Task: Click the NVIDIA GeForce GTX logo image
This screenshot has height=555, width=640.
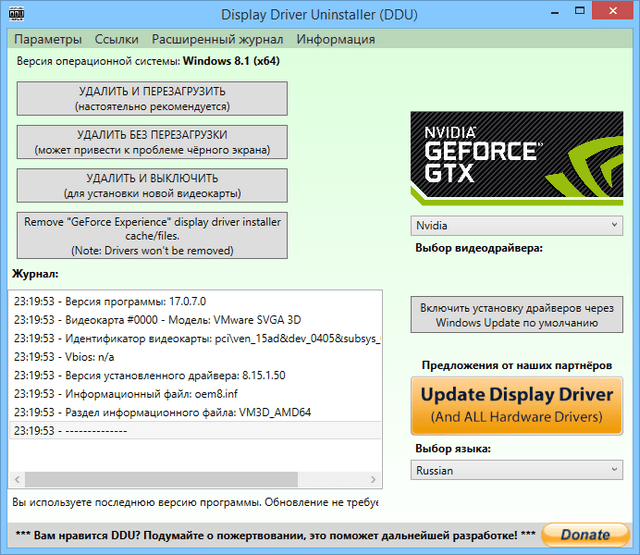Action: [517, 160]
